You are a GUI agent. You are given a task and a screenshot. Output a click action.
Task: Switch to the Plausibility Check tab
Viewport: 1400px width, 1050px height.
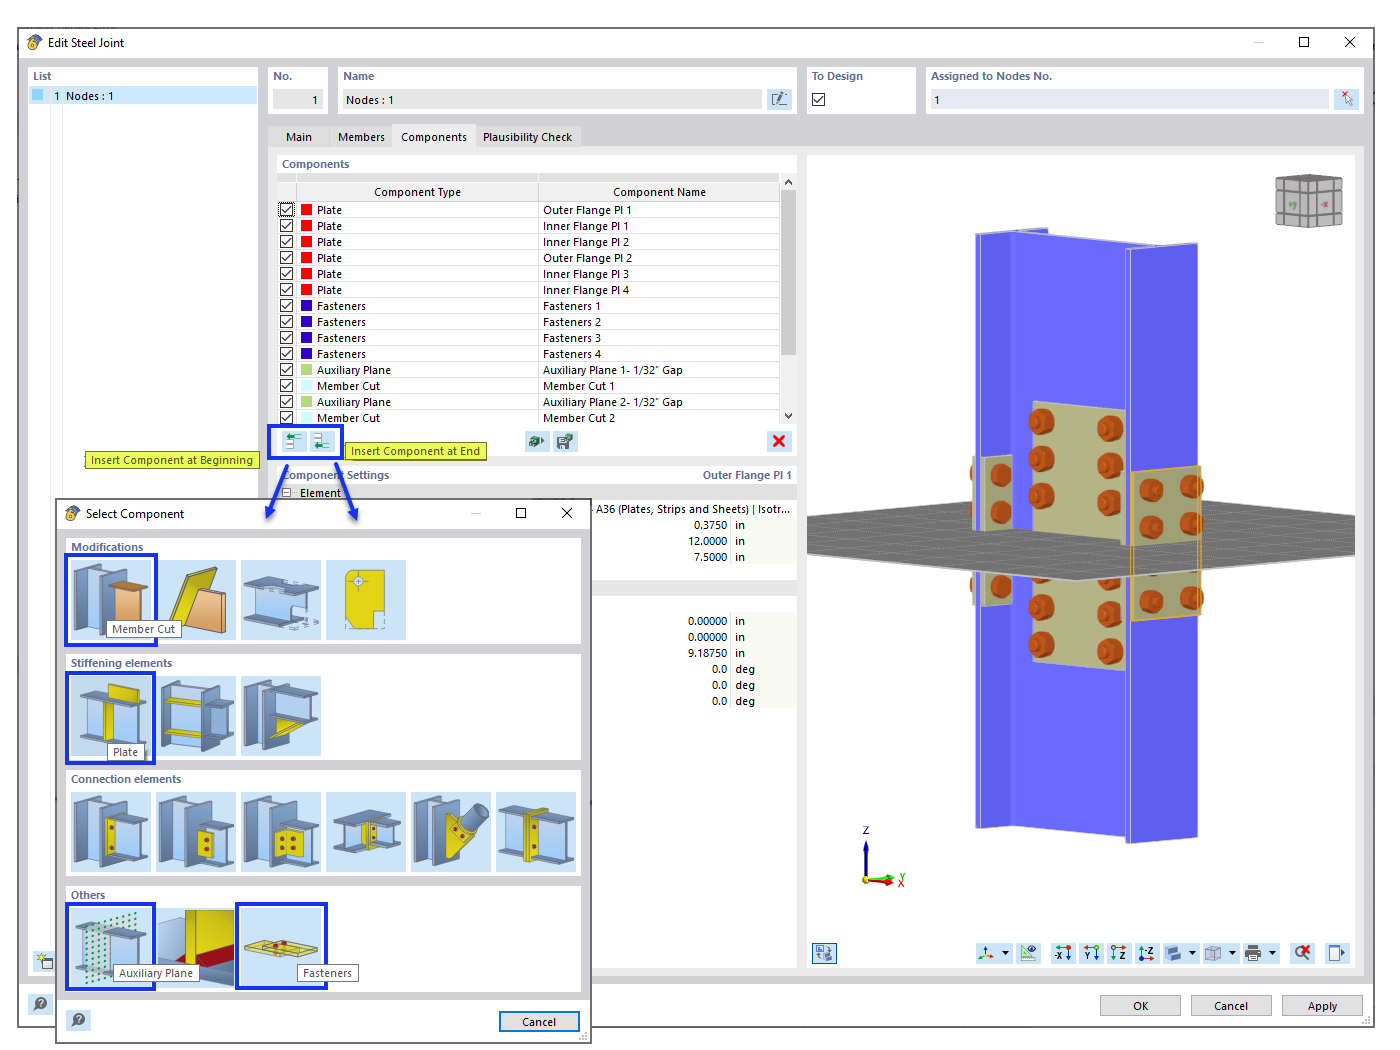click(x=528, y=136)
